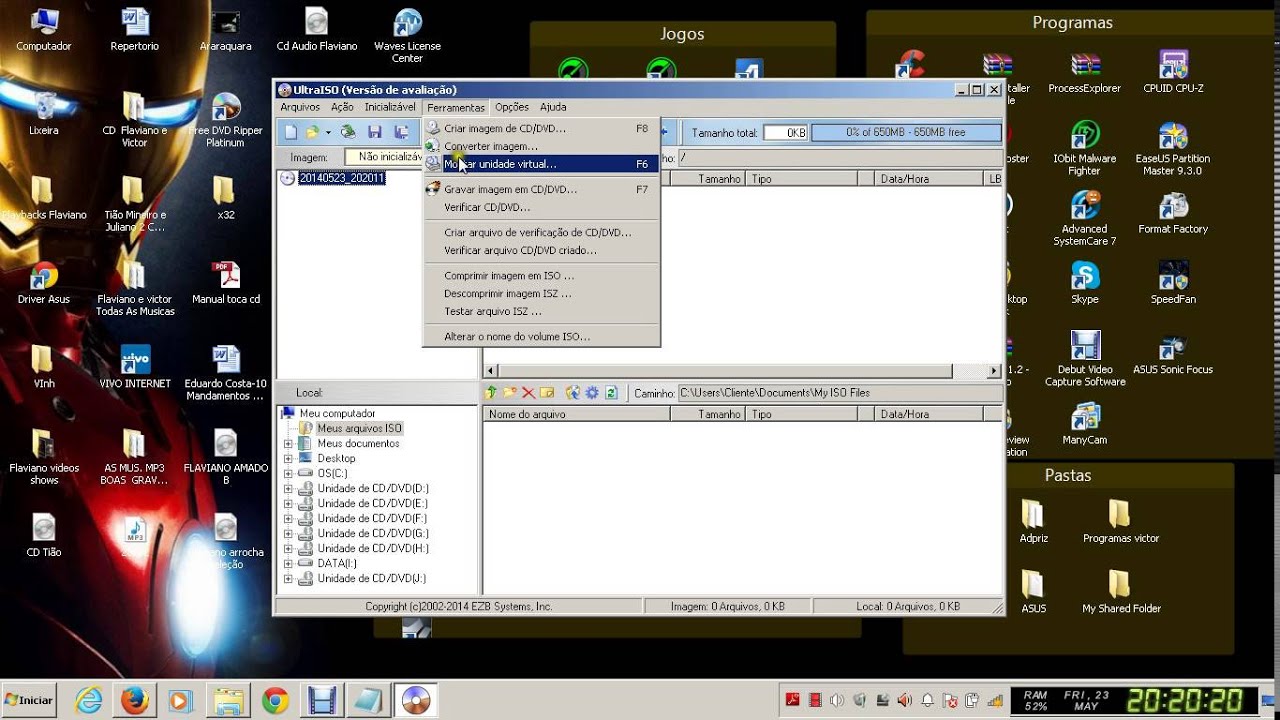
Task: Click the red X delete icon in local toolbar
Action: coord(528,393)
